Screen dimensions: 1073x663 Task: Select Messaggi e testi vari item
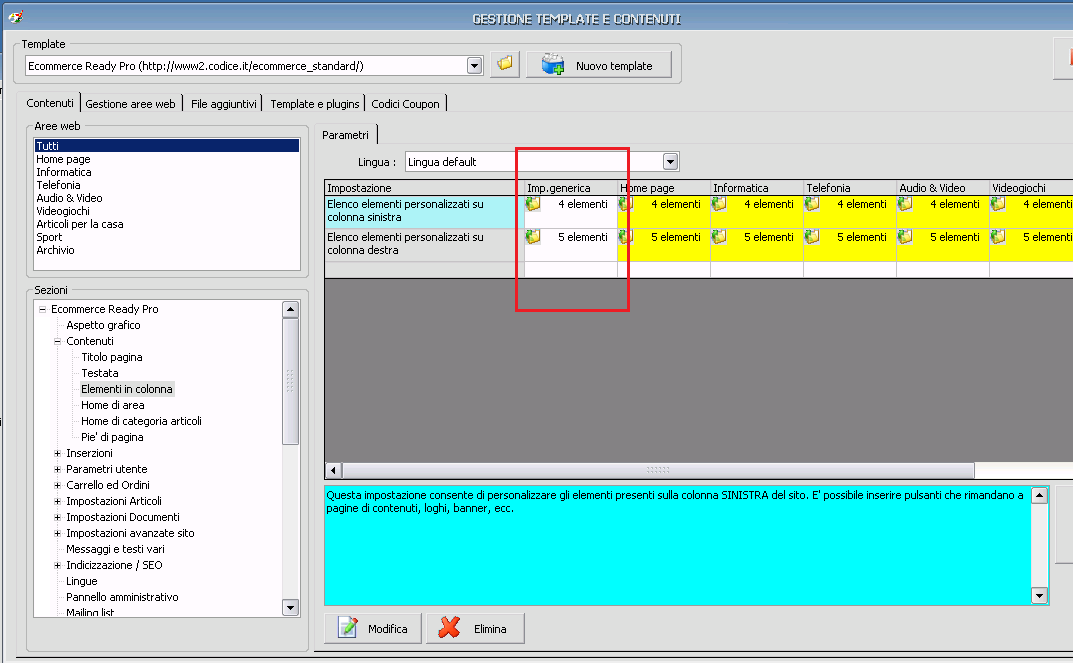[115, 549]
